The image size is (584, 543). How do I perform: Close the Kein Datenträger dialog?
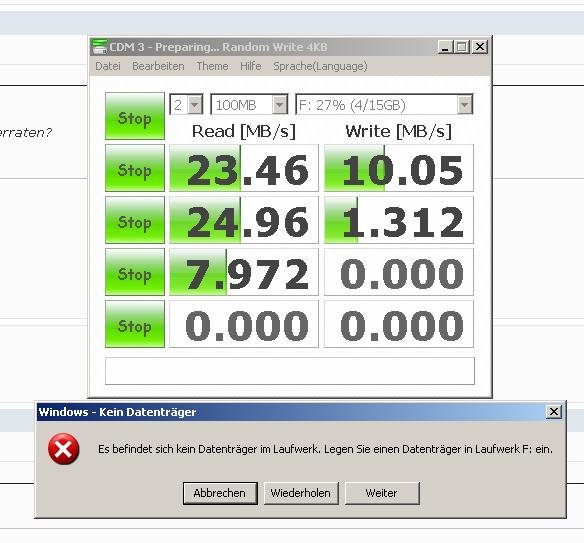tap(554, 412)
